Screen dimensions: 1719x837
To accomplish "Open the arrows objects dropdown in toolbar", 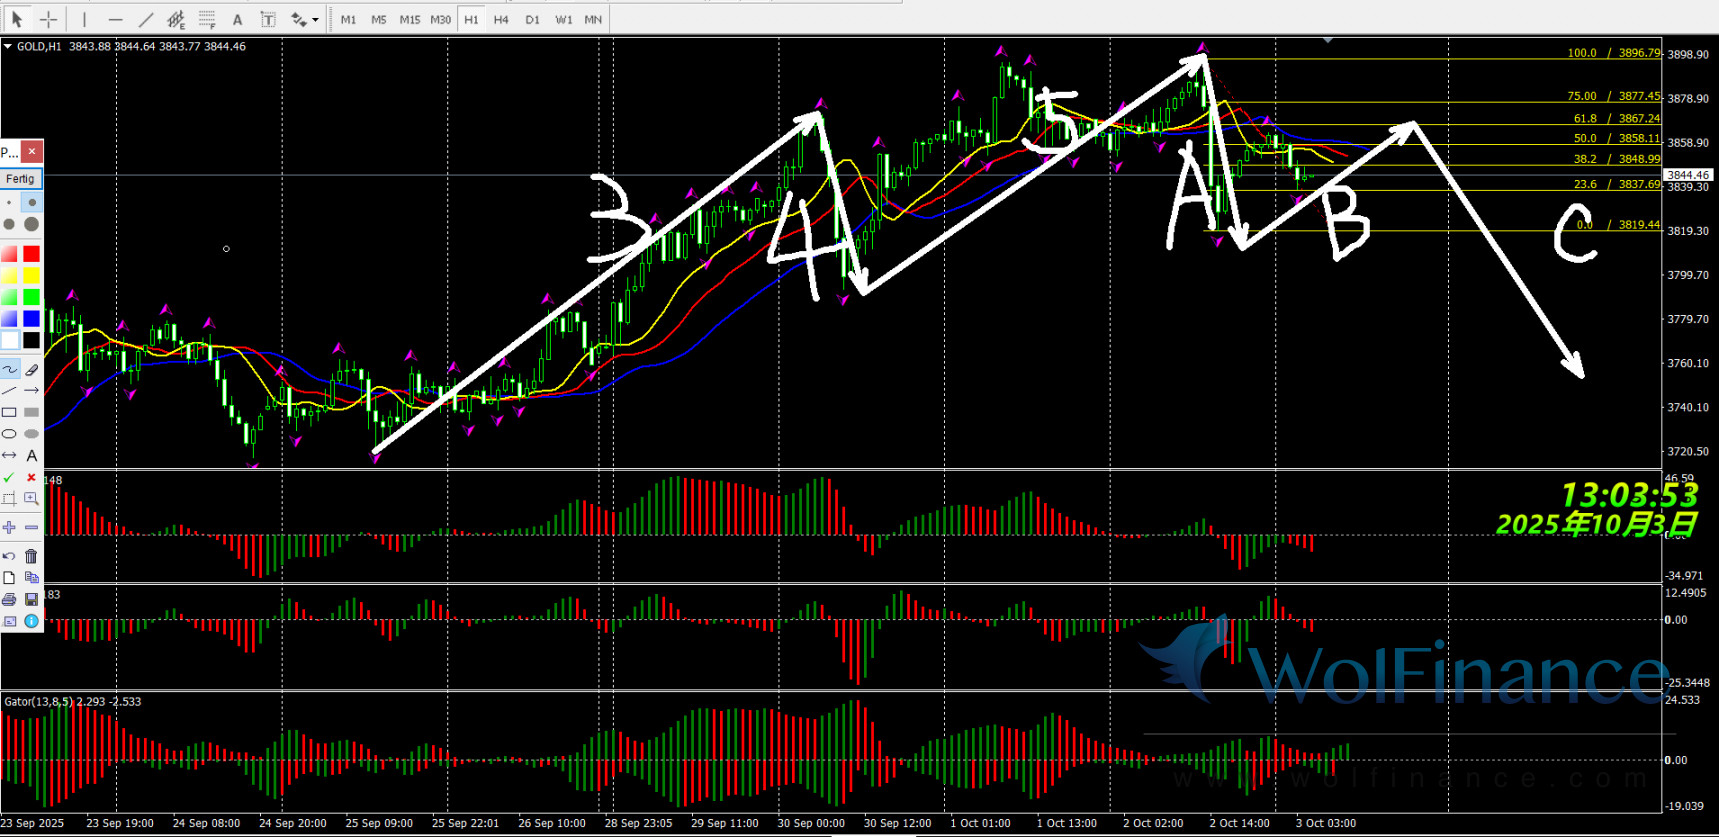I will point(315,19).
